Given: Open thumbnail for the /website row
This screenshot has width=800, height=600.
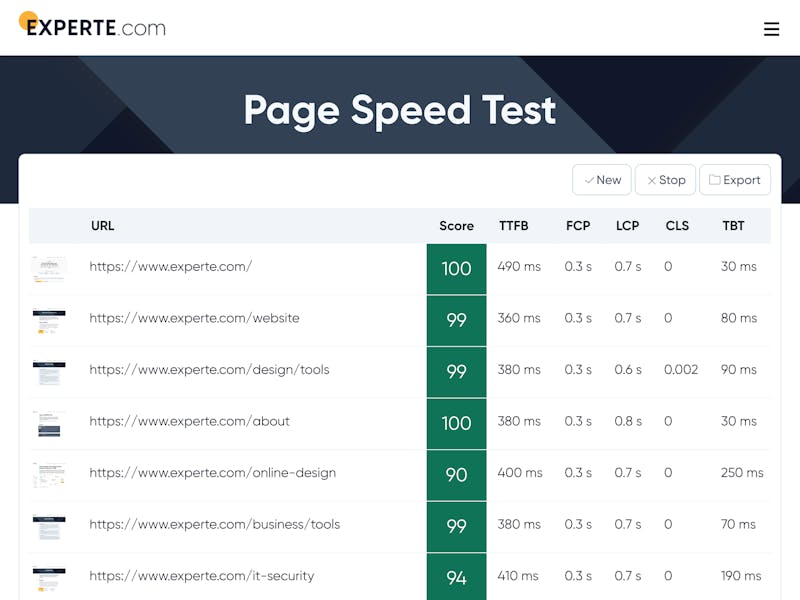Looking at the screenshot, I should (49, 321).
